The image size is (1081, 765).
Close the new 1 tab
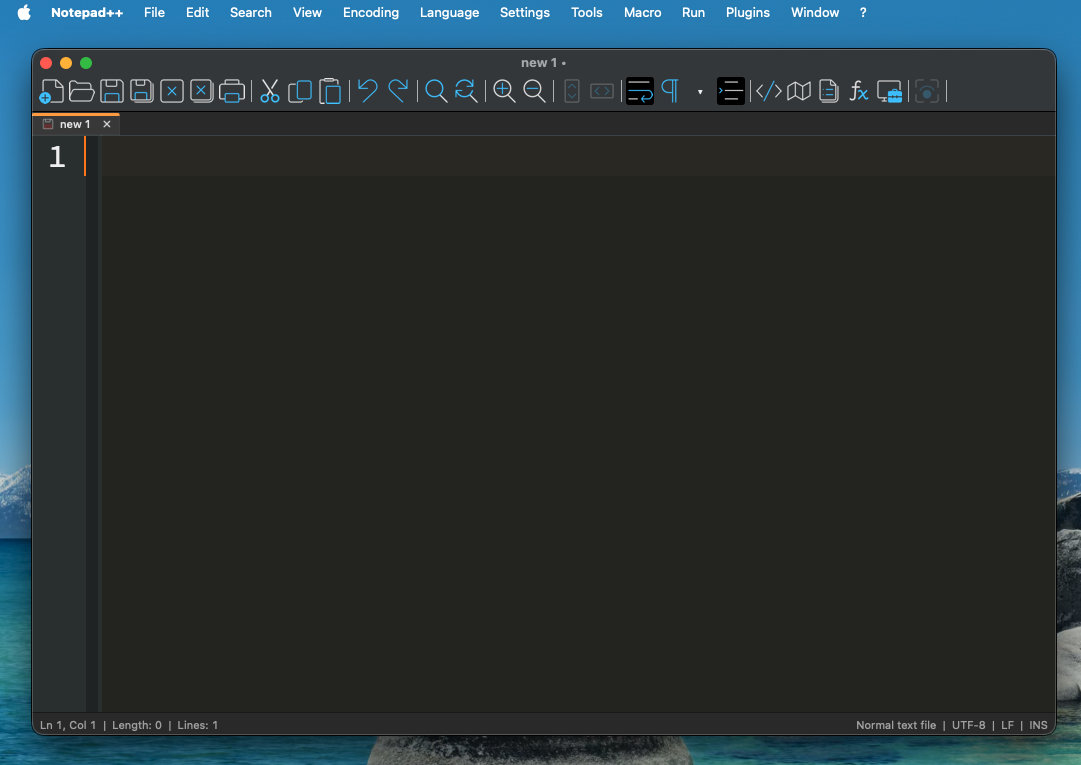pyautogui.click(x=107, y=124)
